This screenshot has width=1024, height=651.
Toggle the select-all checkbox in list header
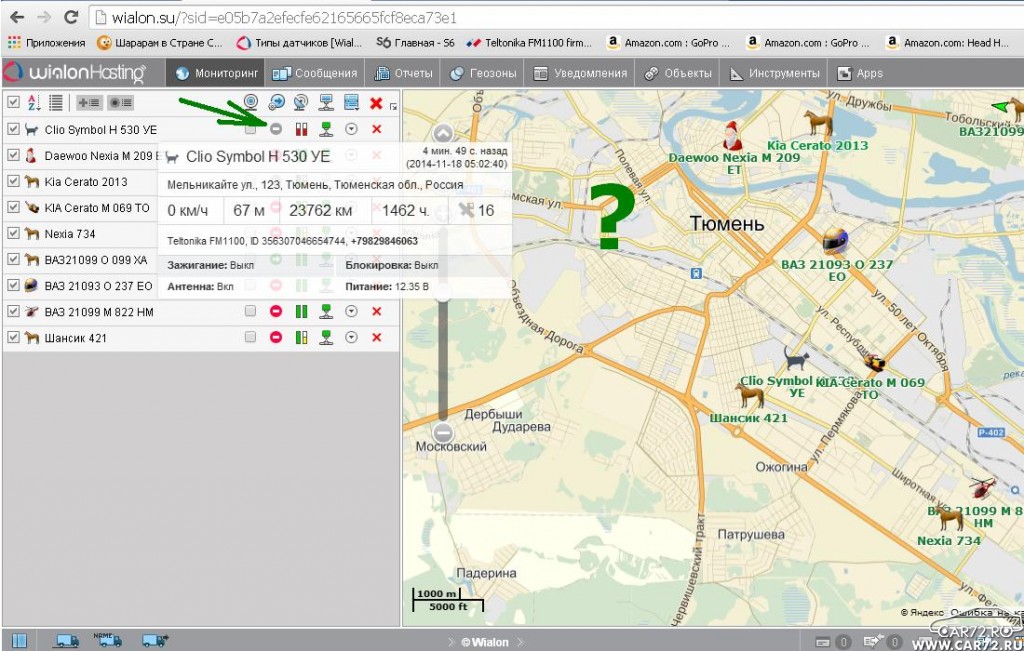pos(13,102)
